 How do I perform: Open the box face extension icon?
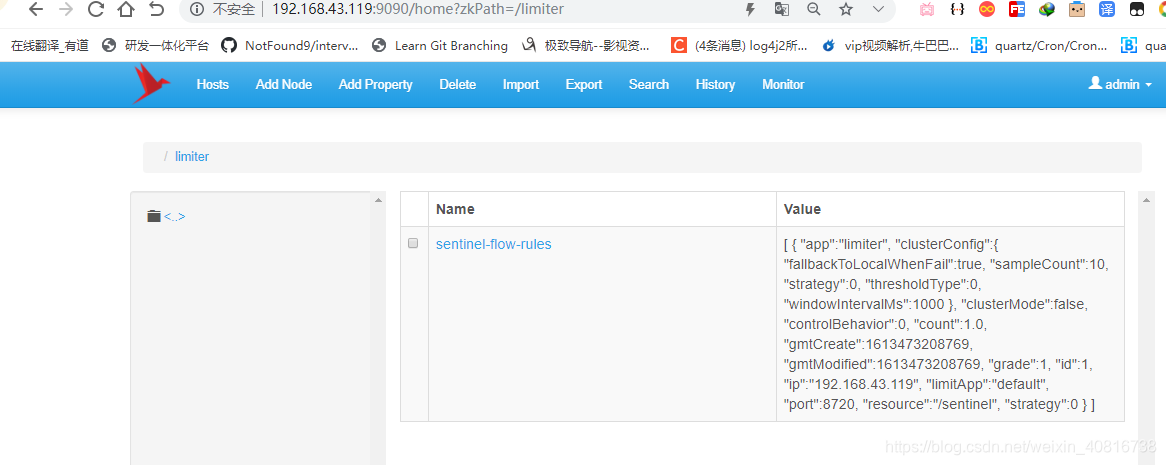(x=1077, y=9)
